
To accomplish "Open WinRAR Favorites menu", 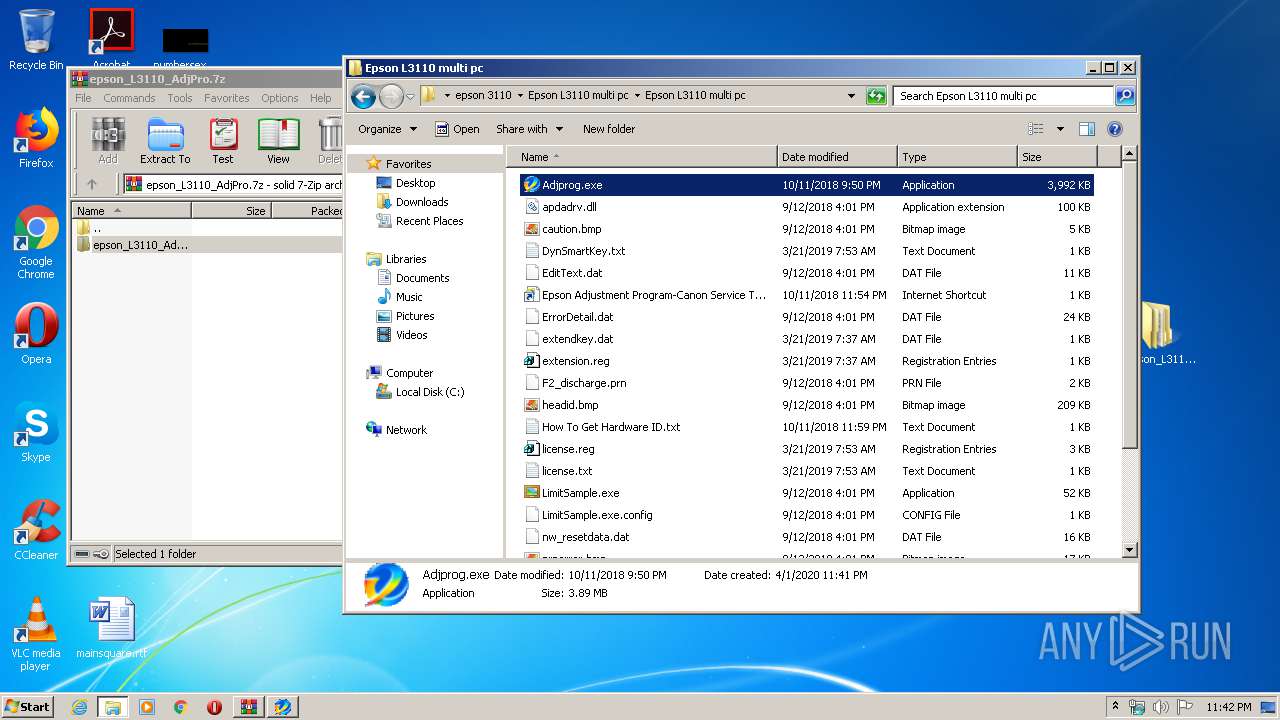I will (x=227, y=98).
